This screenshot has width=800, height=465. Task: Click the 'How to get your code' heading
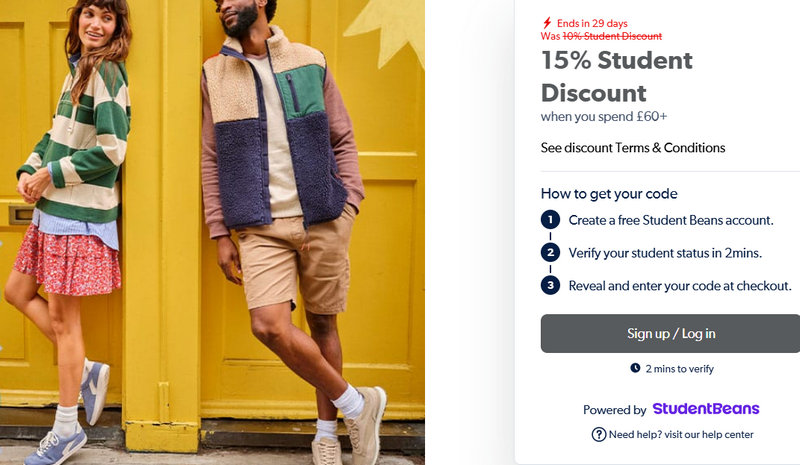[609, 194]
